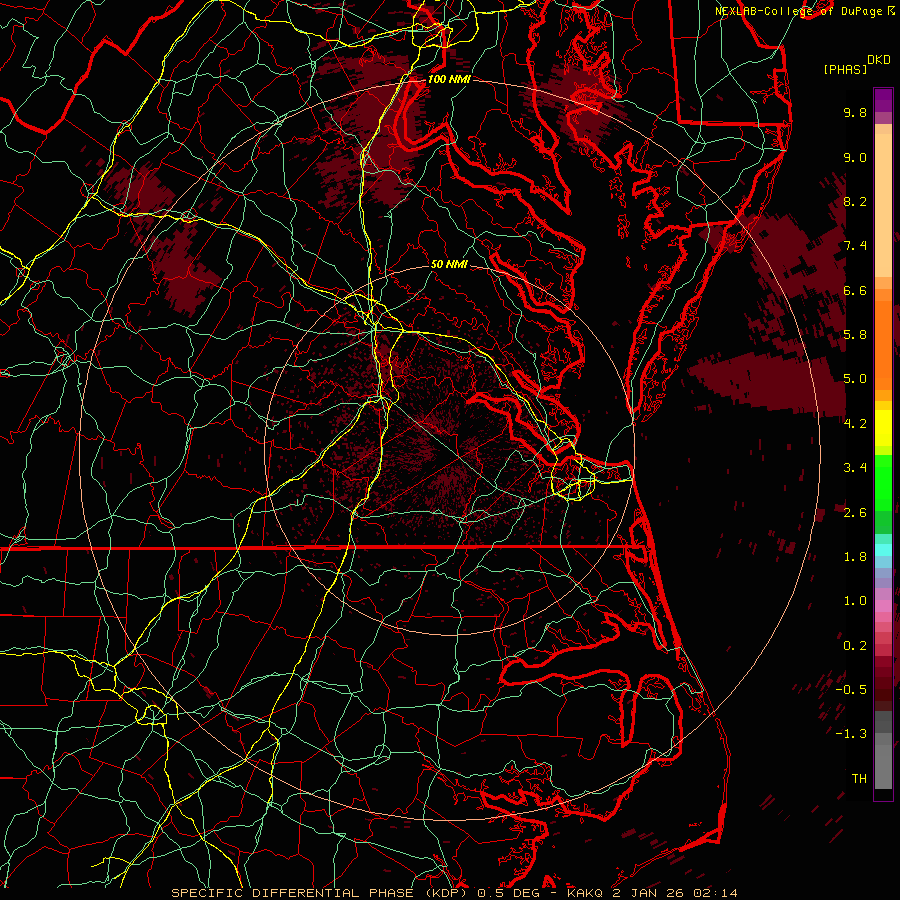Click the 2 JAN 26 date text
The image size is (900, 900).
click(x=651, y=893)
